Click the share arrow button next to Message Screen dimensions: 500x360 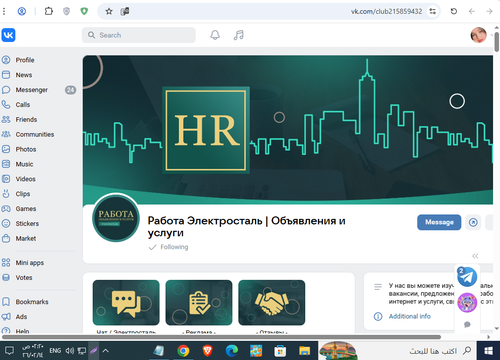point(473,222)
